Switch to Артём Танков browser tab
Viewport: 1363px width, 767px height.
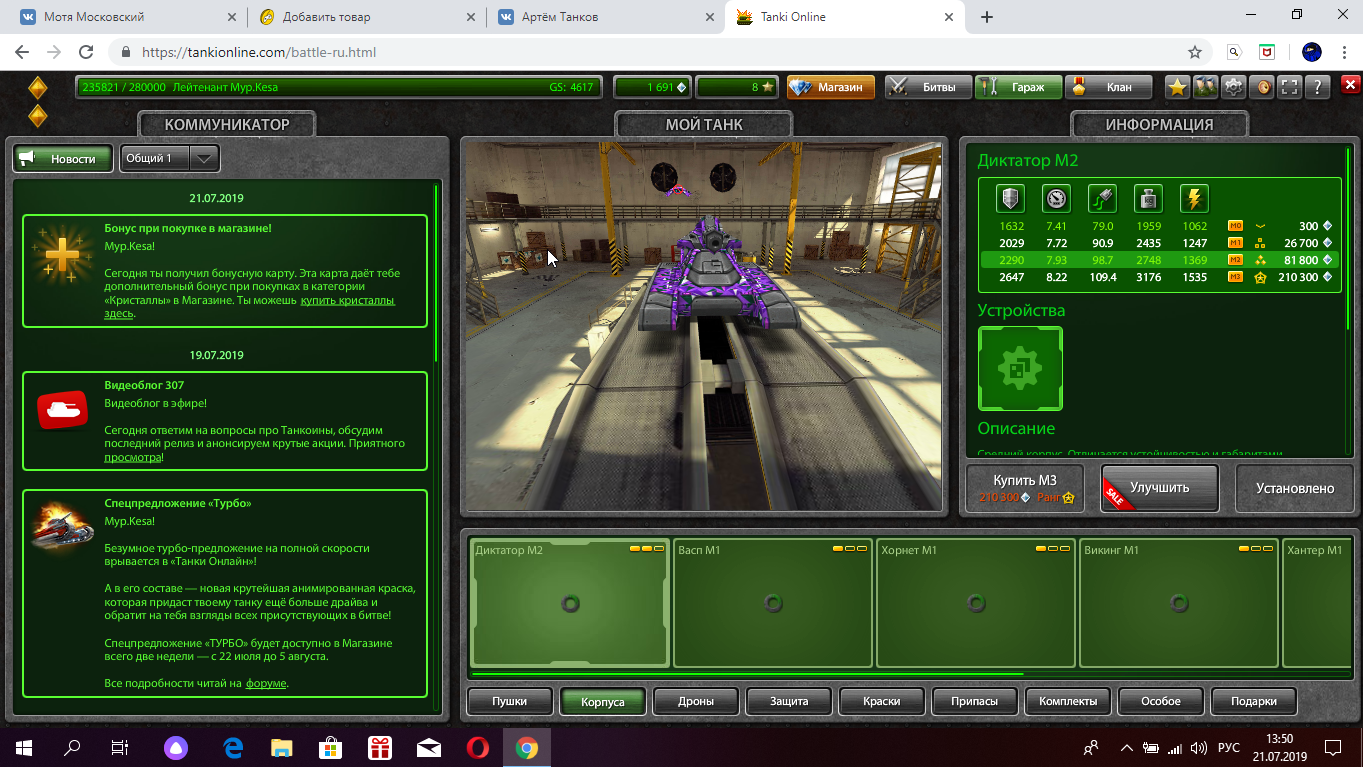point(607,17)
